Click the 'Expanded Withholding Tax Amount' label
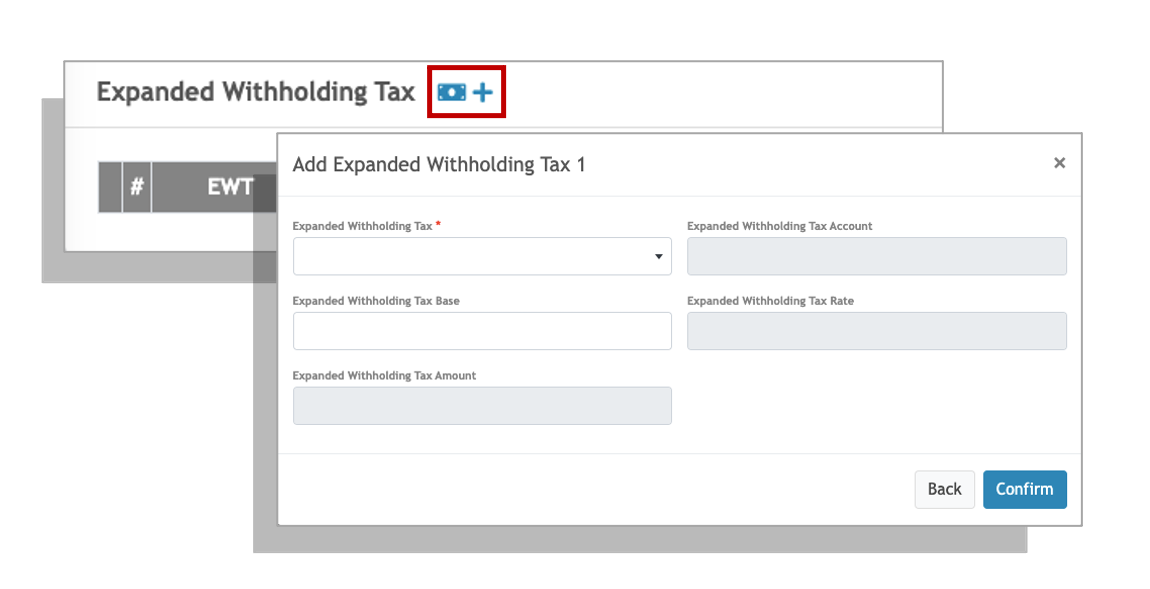This screenshot has height=589, width=1150. coord(384,376)
